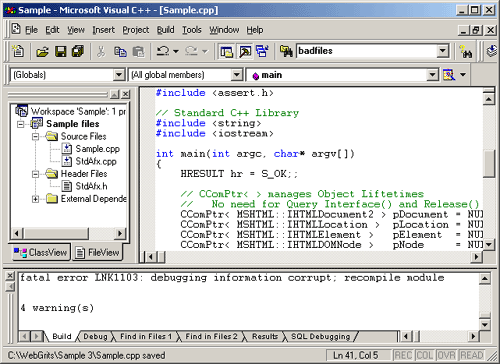Expand the External Dependencies folder

[35, 199]
